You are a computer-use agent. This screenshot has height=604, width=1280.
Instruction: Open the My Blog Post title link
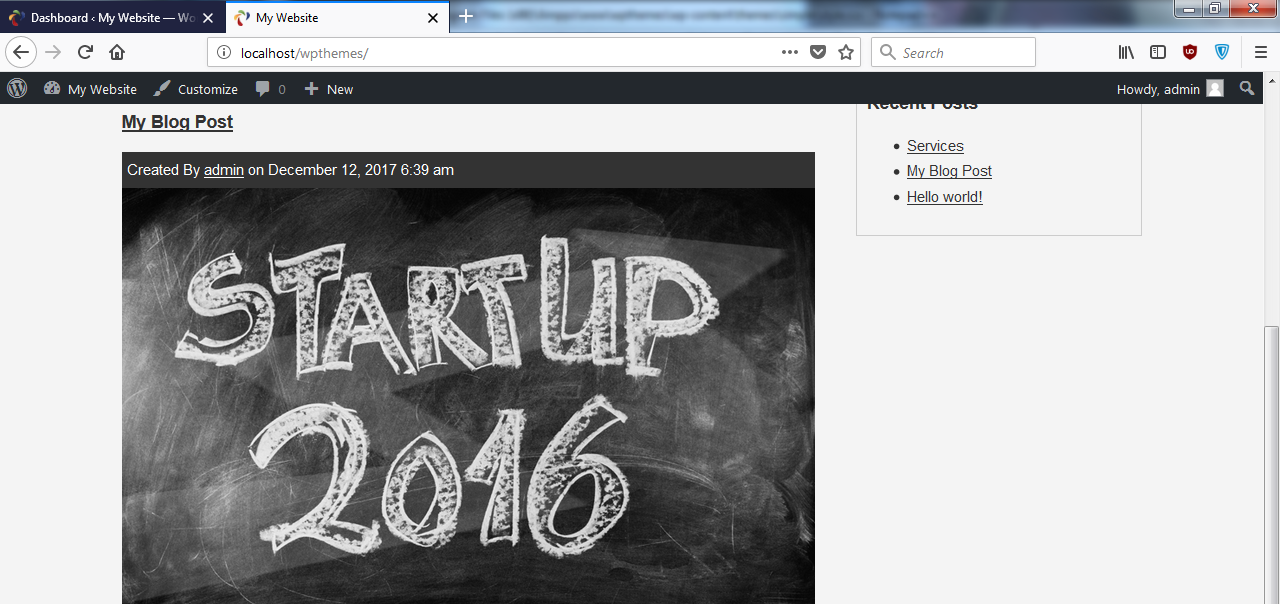[x=177, y=122]
